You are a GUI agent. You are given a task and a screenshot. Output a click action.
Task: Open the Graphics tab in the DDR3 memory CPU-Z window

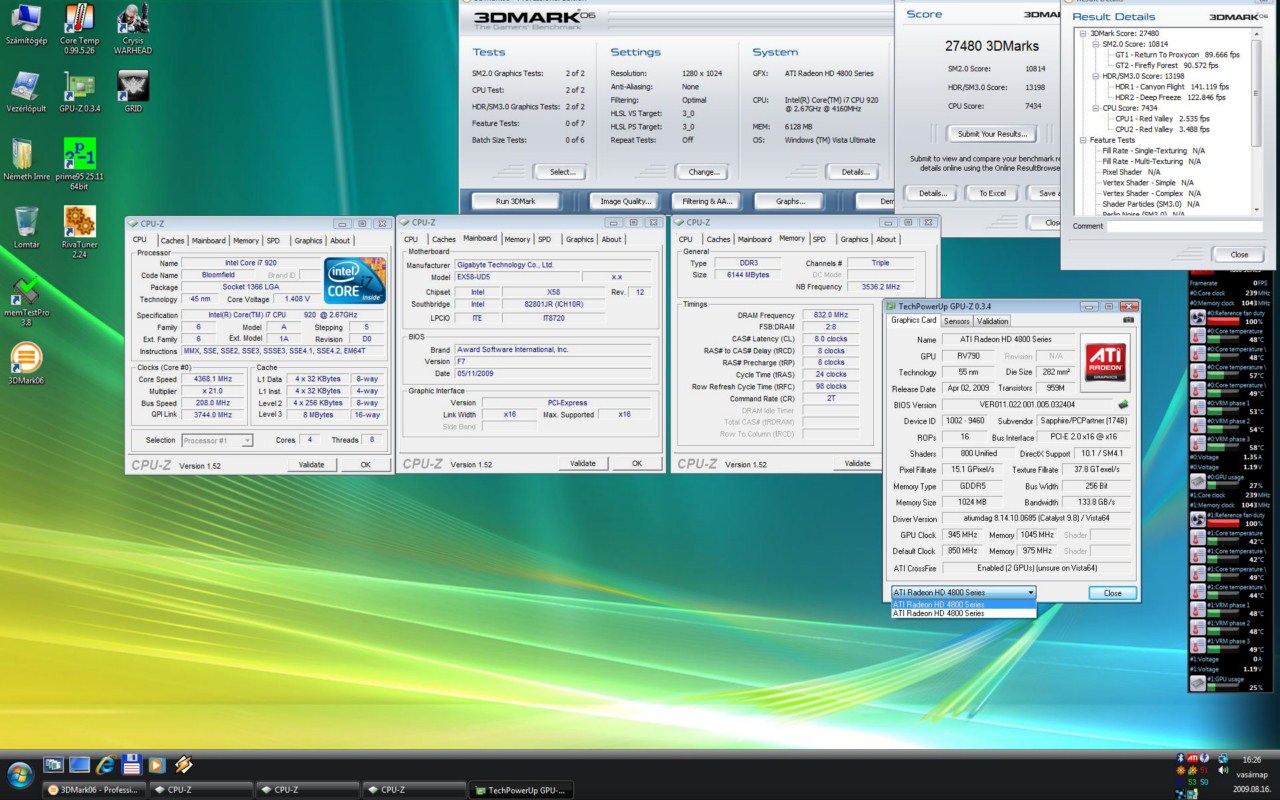[854, 239]
